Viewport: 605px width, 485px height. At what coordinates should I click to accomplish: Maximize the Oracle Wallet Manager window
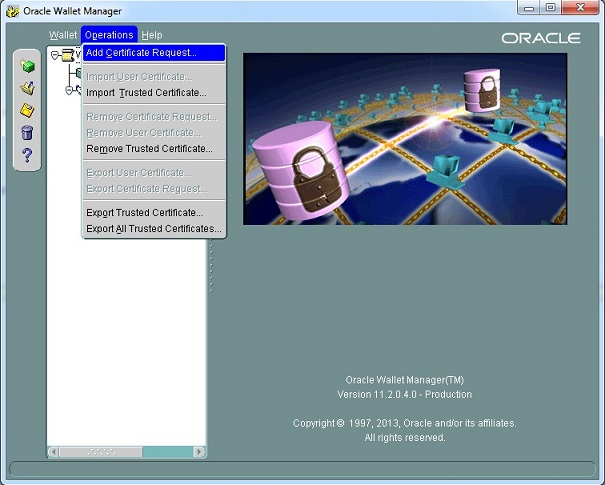pos(551,8)
